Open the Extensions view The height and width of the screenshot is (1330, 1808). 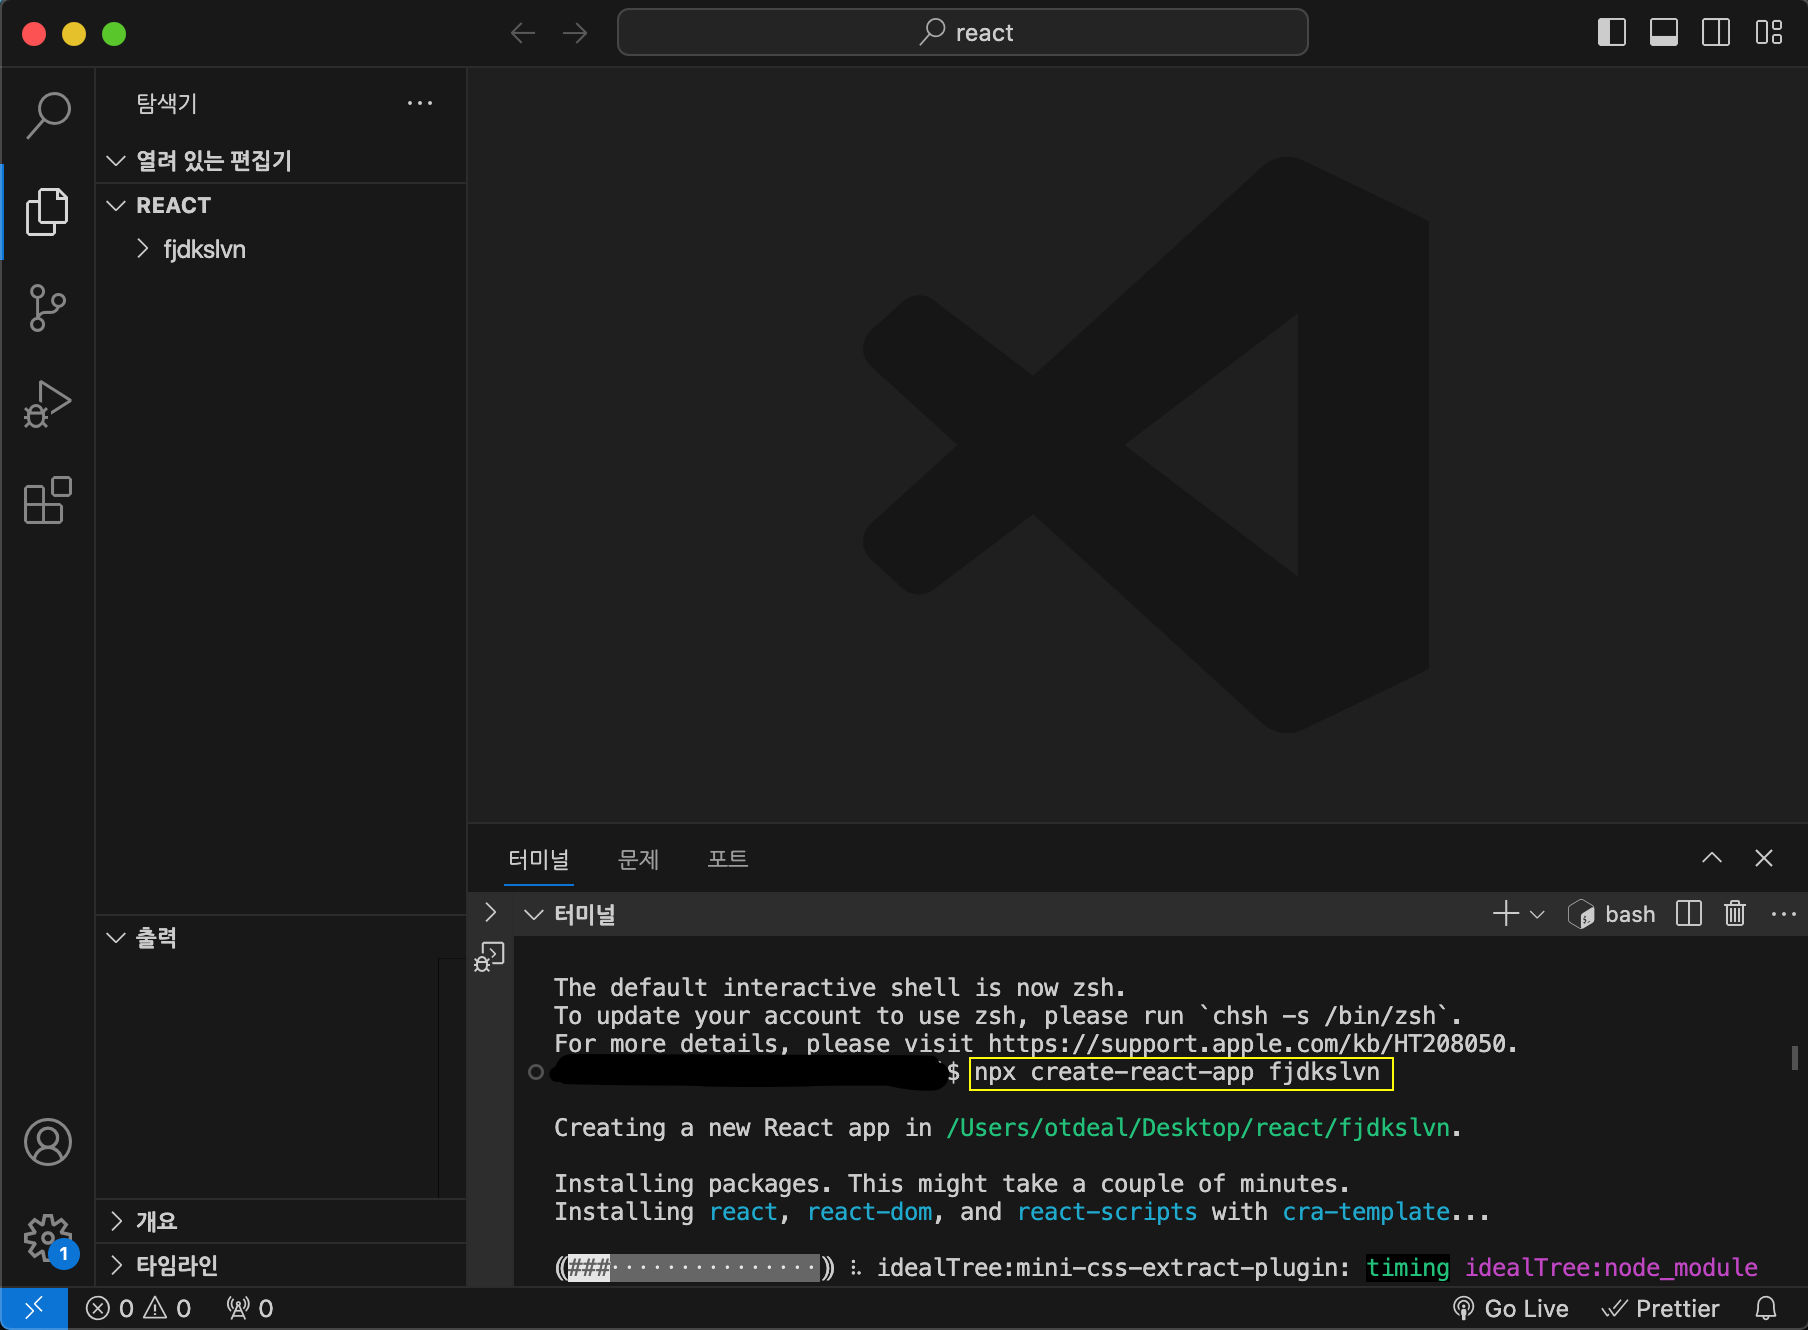click(x=48, y=500)
